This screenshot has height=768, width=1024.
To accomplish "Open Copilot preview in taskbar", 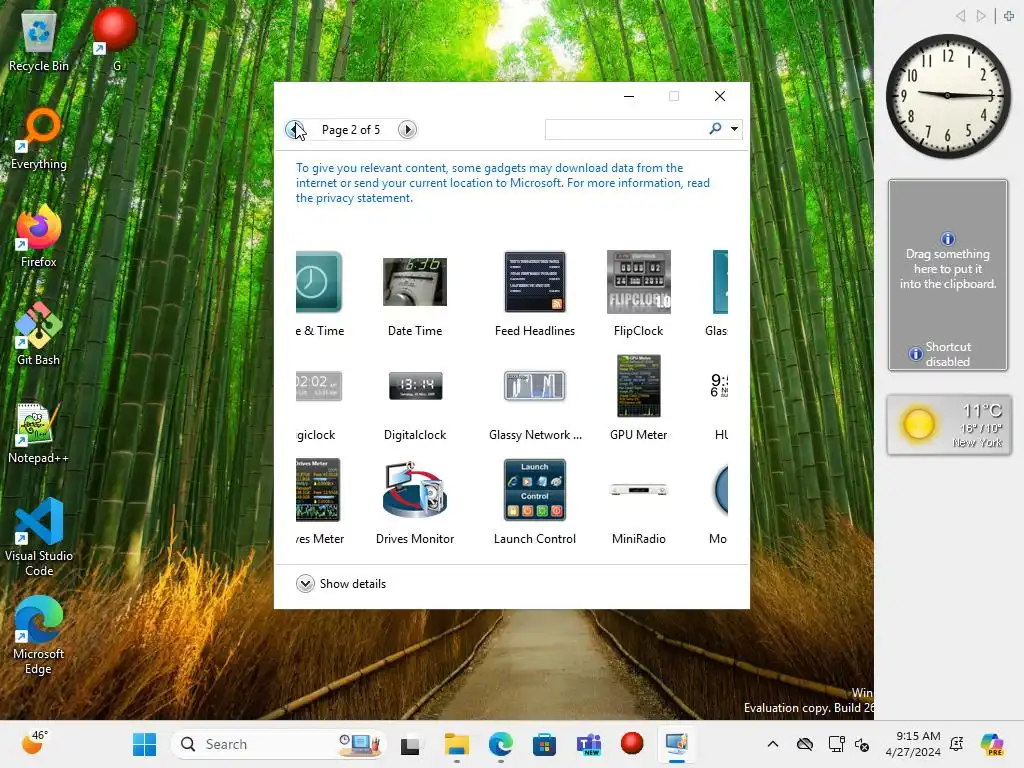I will [x=992, y=744].
